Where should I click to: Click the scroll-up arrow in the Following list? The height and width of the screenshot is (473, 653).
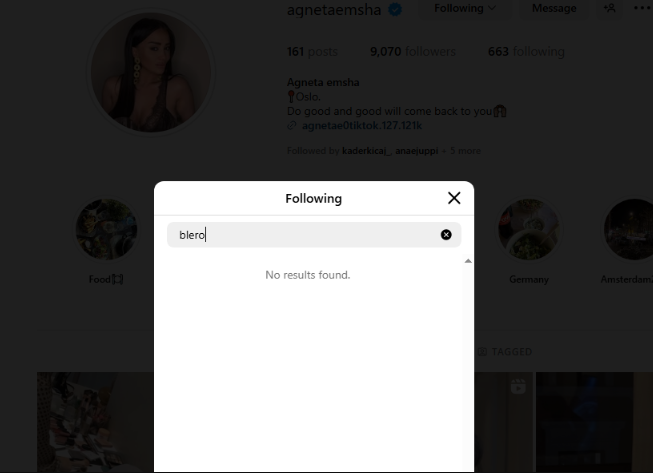468,261
